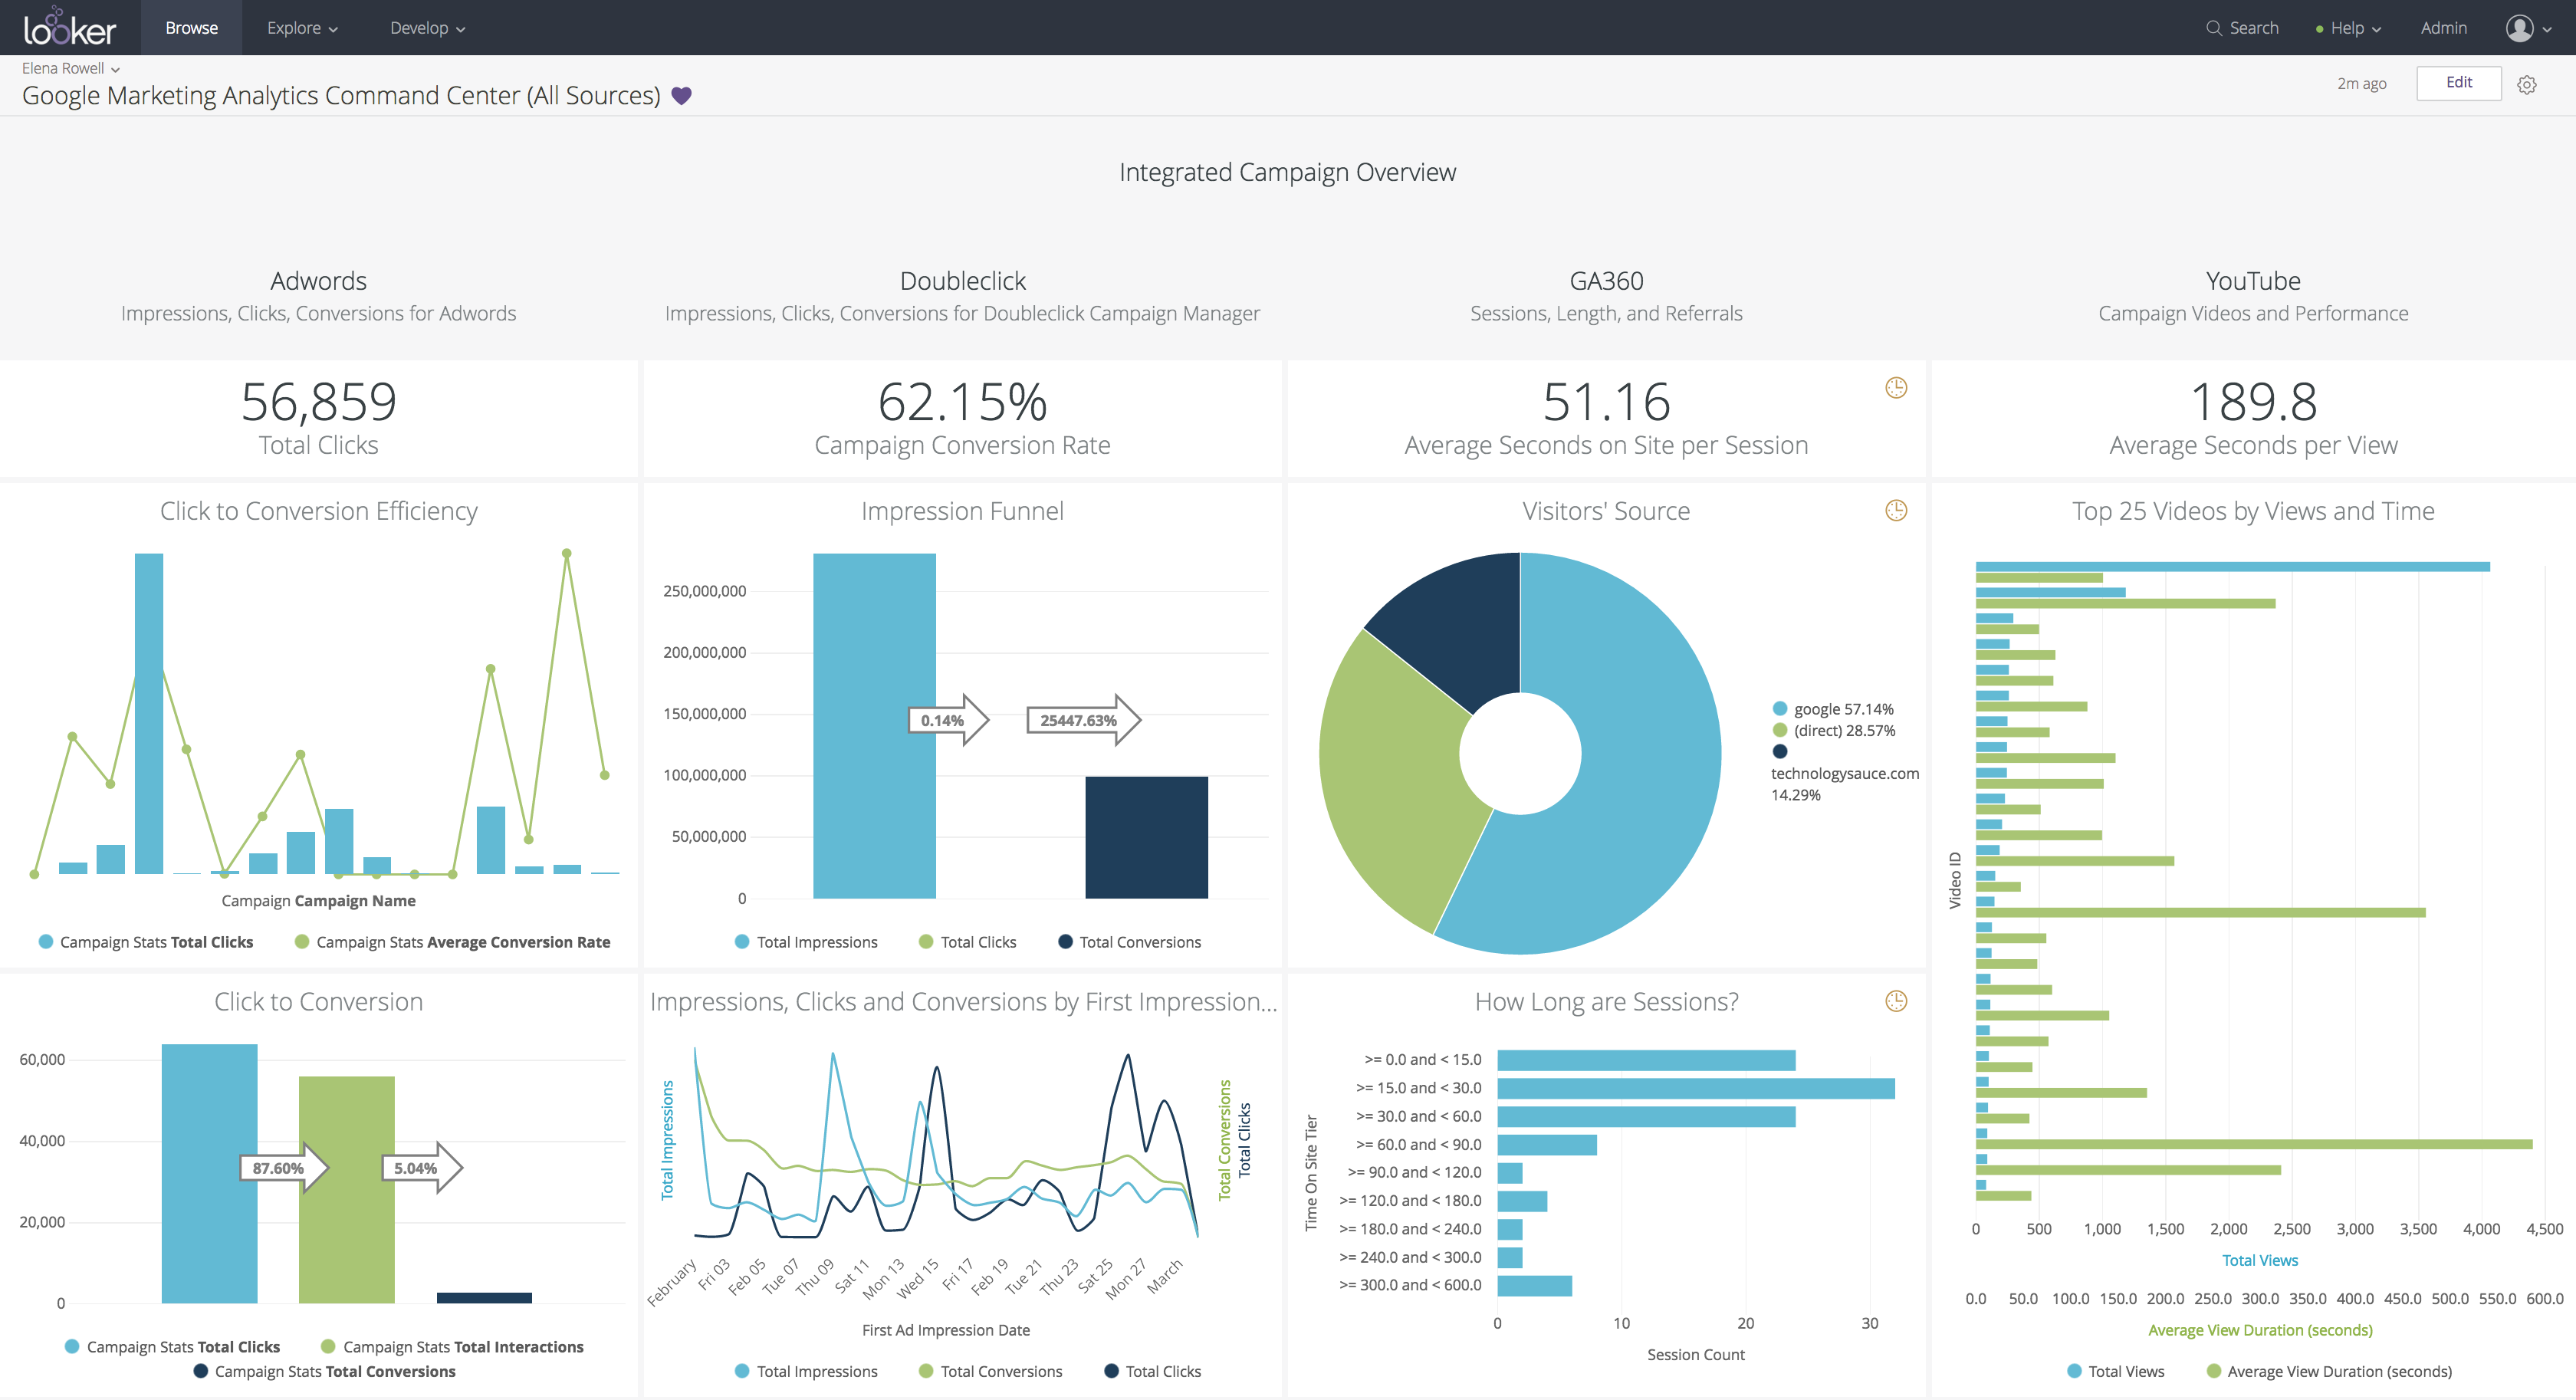The width and height of the screenshot is (2576, 1400).
Task: Click the Edit button
Action: [x=2458, y=83]
